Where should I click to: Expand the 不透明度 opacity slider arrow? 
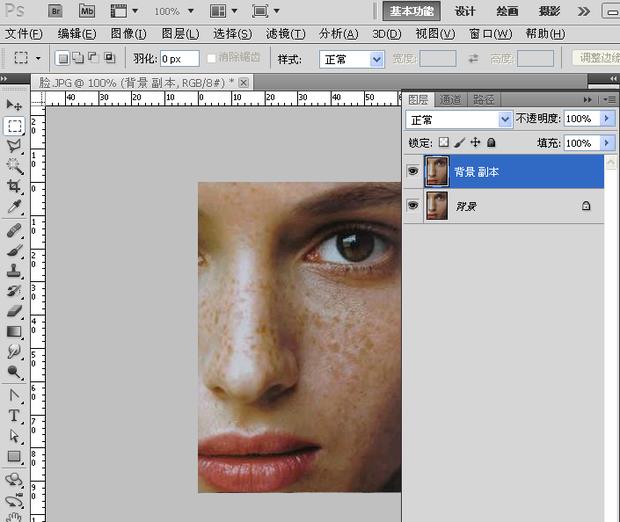coord(607,119)
